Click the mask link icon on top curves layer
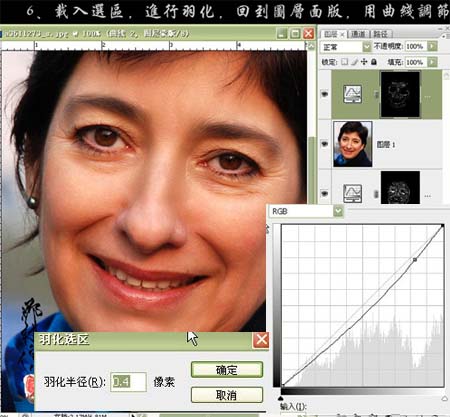This screenshot has height=417, width=450. (x=376, y=95)
